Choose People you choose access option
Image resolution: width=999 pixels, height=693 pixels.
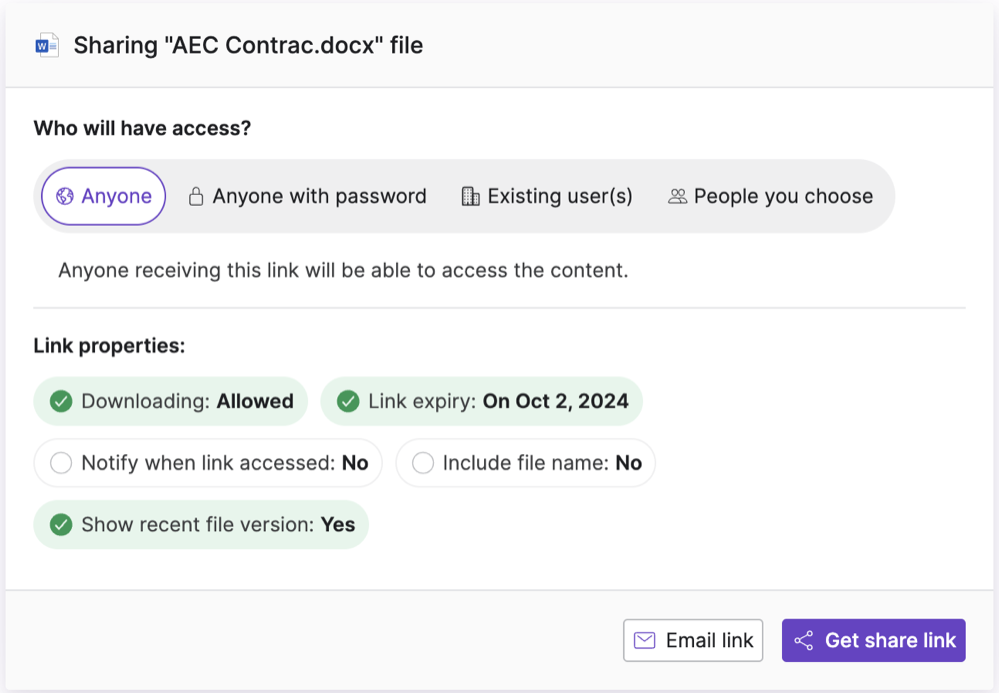pos(770,196)
